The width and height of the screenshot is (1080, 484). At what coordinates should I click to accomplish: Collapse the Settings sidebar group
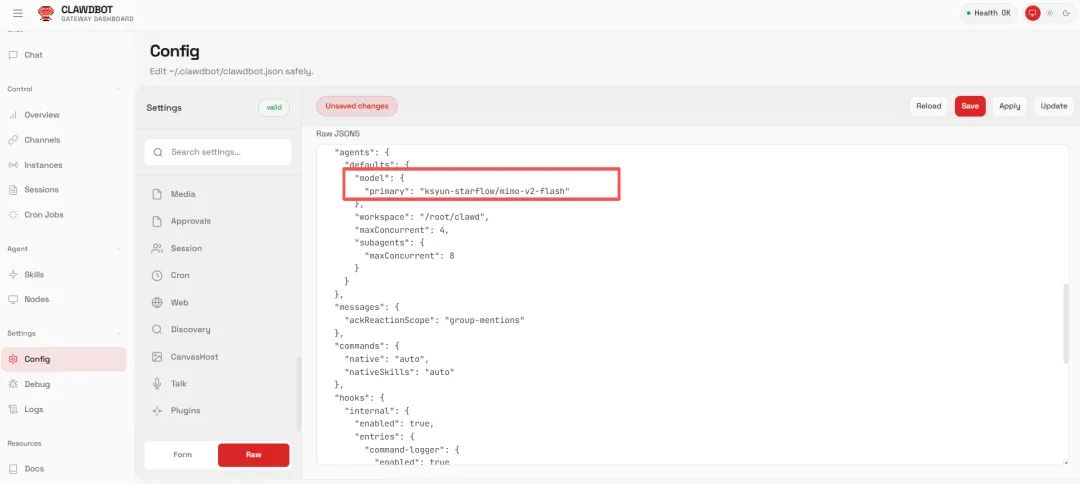[x=119, y=333]
